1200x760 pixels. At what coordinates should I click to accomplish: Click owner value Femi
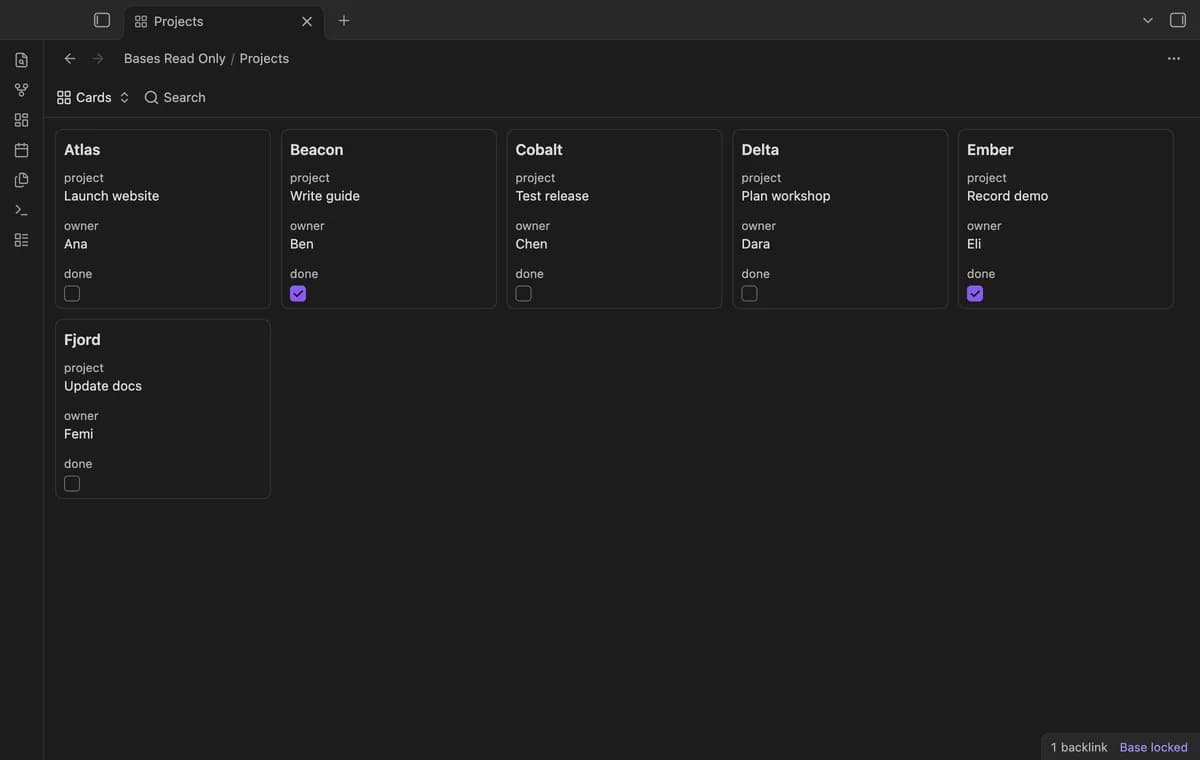pyautogui.click(x=79, y=434)
